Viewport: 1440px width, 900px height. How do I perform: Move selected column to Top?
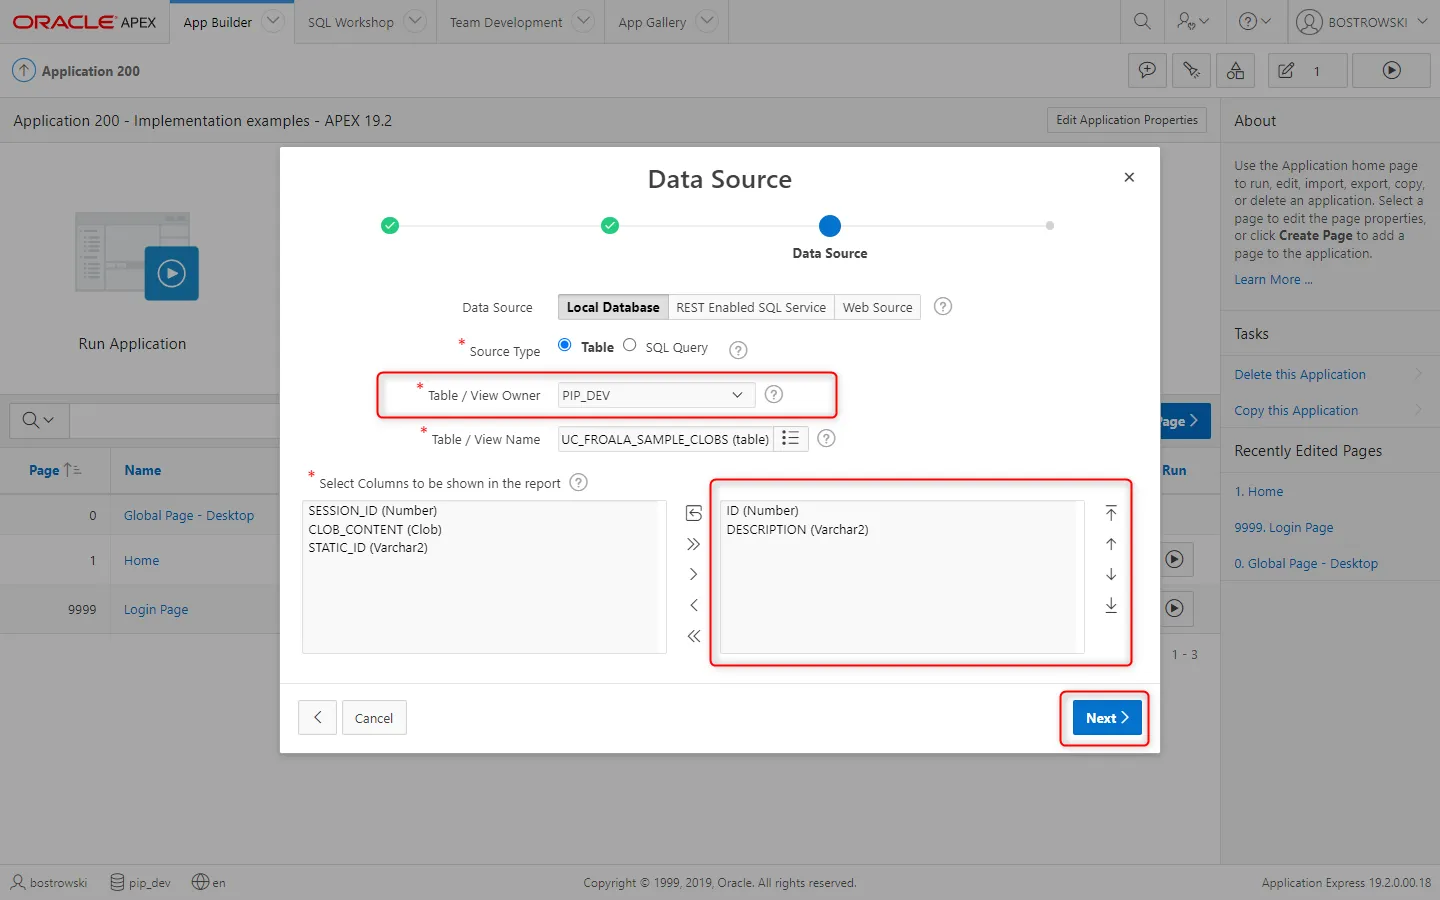(1110, 513)
